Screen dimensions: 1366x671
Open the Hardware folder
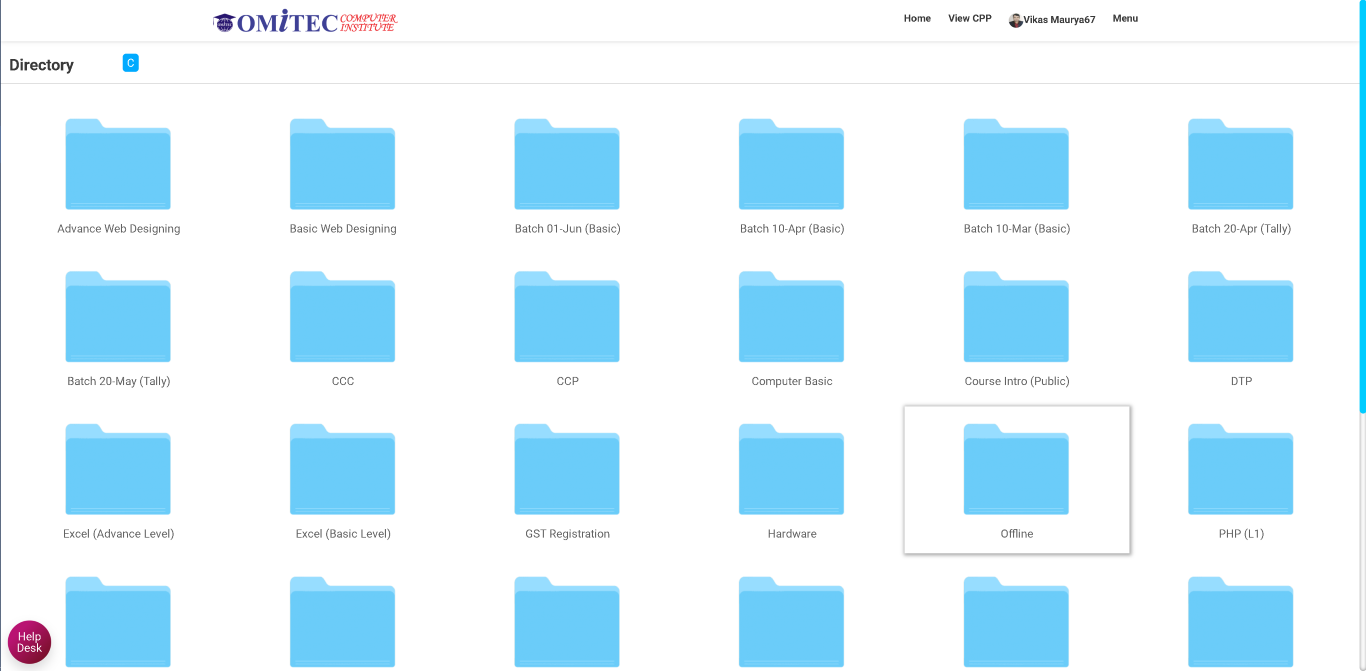click(x=791, y=470)
